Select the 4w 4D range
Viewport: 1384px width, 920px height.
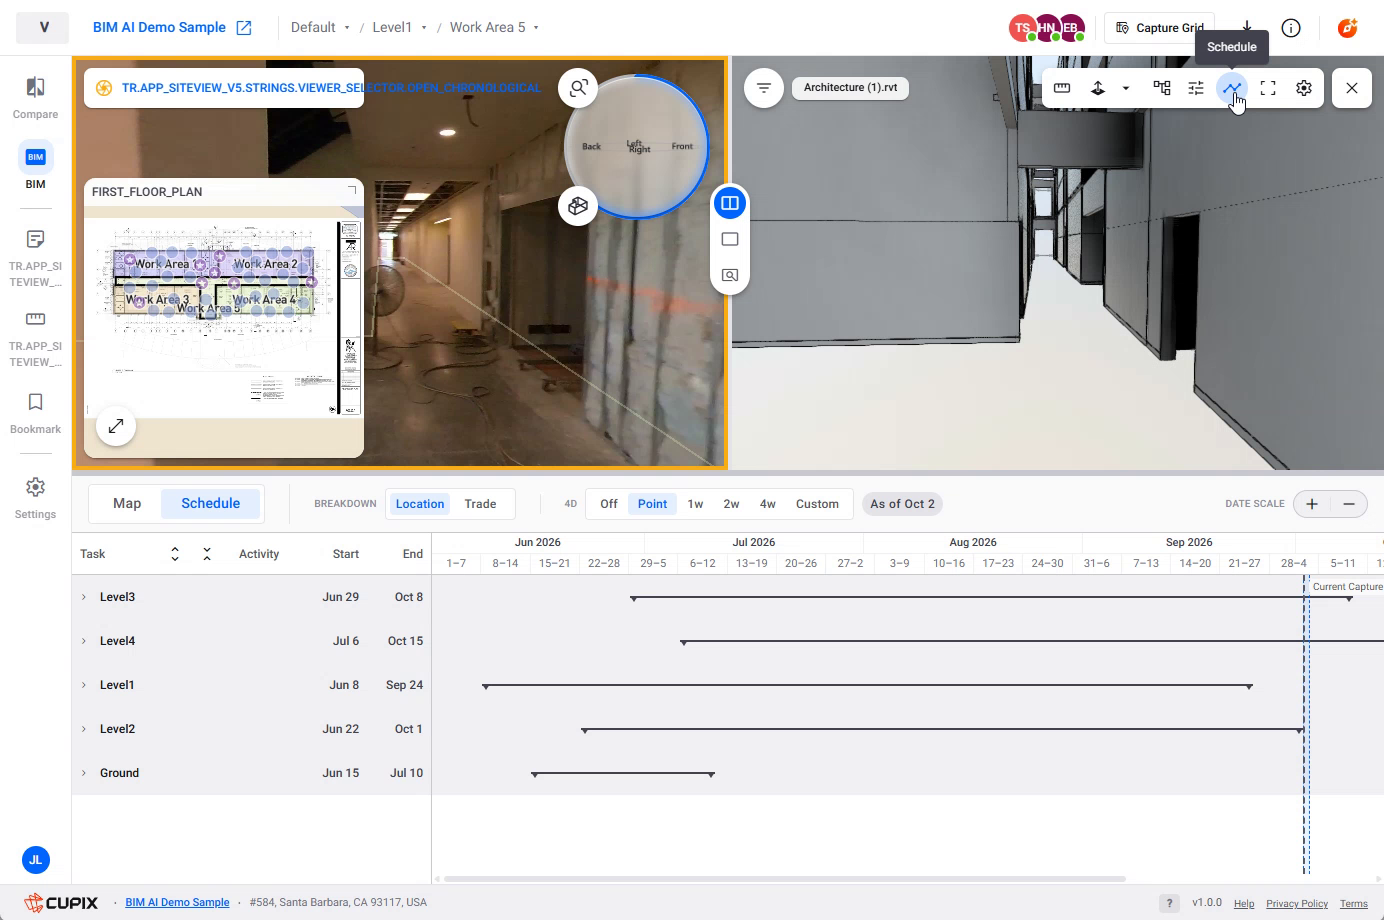(767, 504)
